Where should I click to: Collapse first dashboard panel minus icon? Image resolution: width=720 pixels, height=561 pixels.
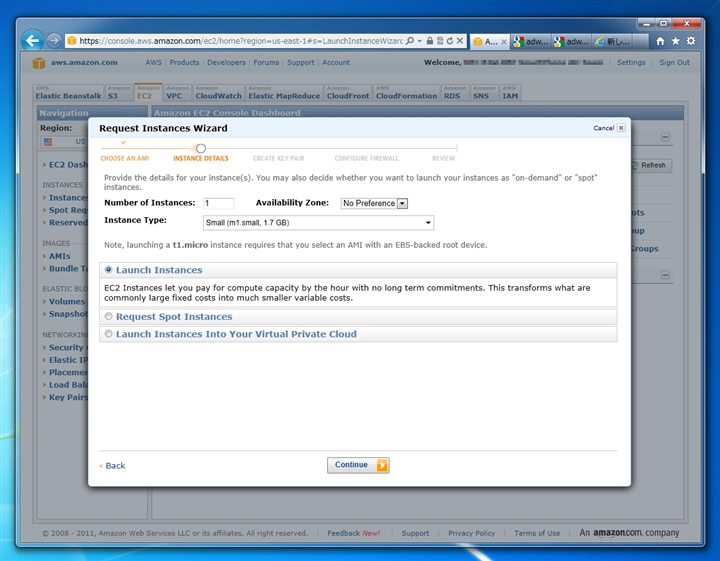point(665,137)
